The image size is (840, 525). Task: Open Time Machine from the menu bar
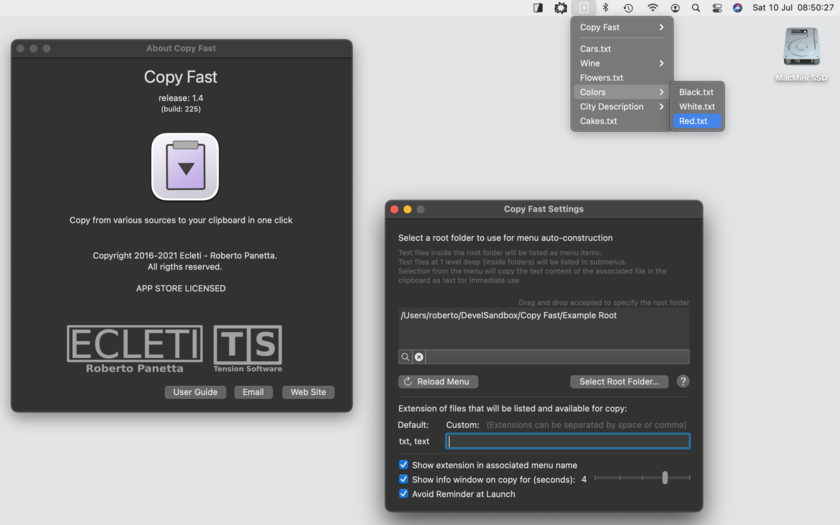[x=628, y=8]
